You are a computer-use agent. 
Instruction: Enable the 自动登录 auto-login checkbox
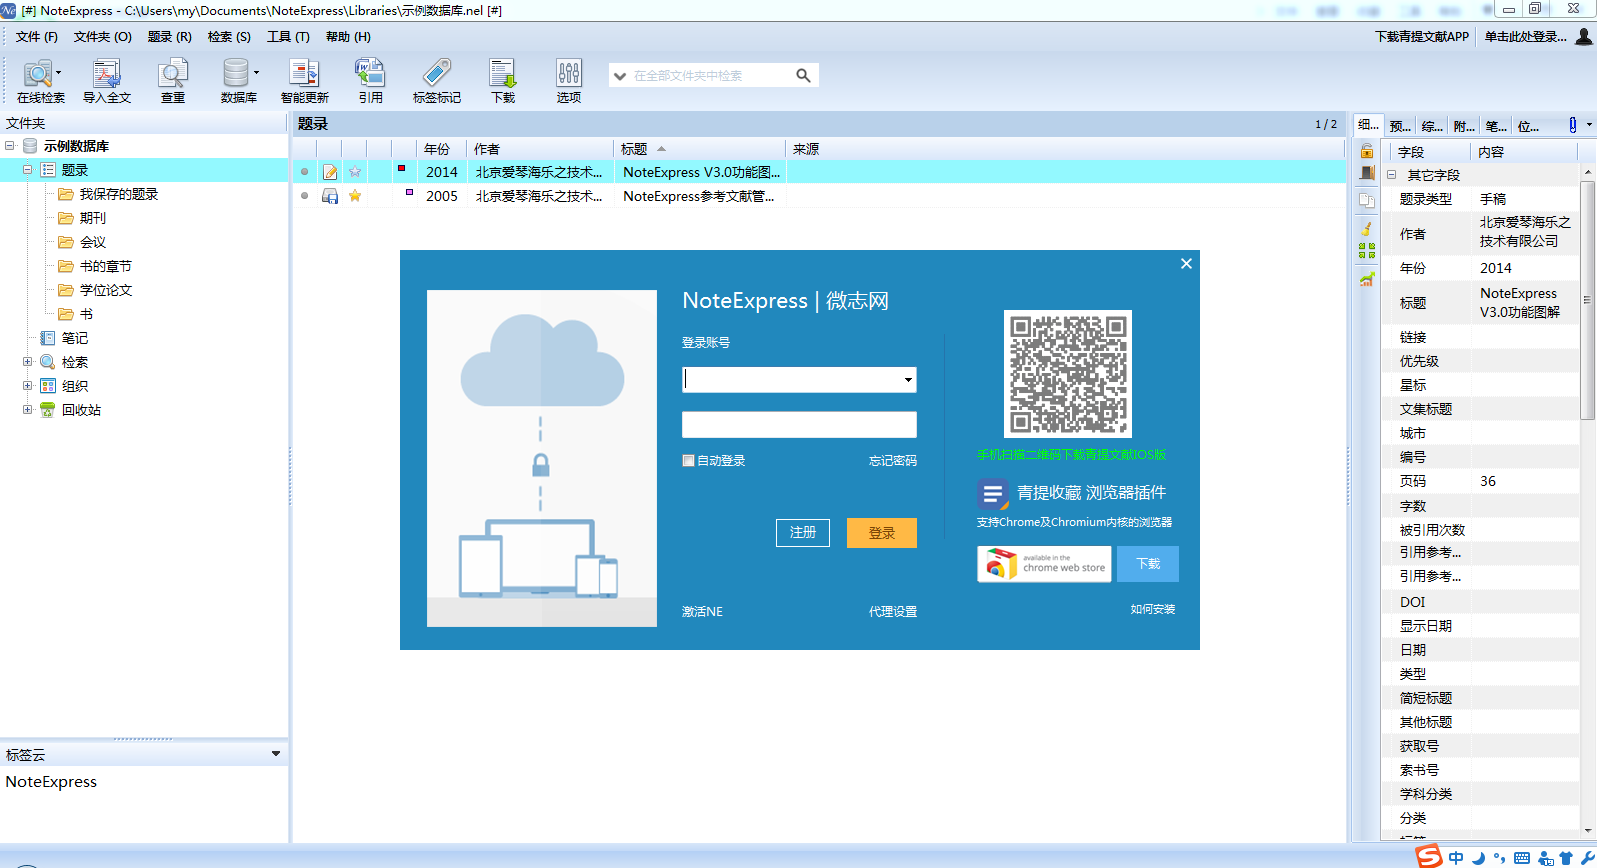(x=688, y=461)
